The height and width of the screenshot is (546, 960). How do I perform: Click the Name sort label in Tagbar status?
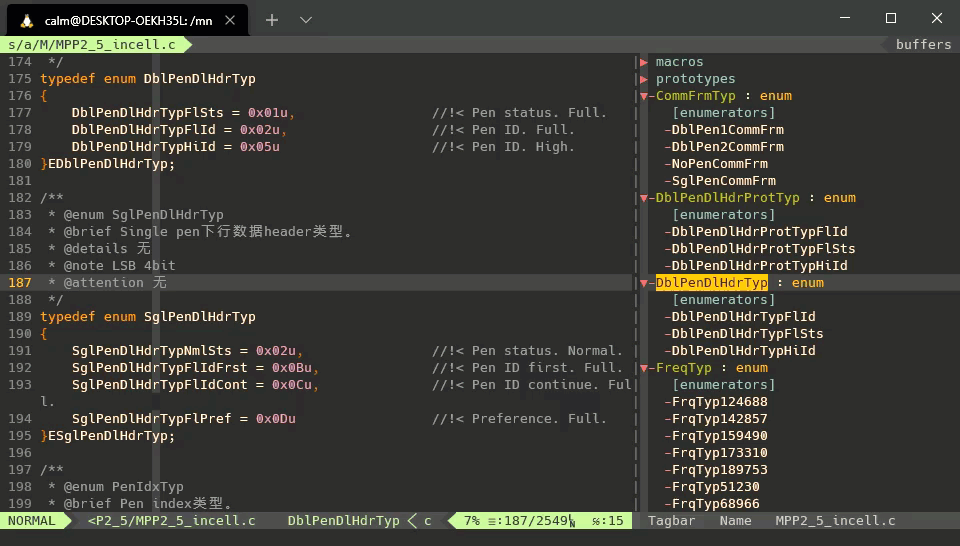click(735, 521)
